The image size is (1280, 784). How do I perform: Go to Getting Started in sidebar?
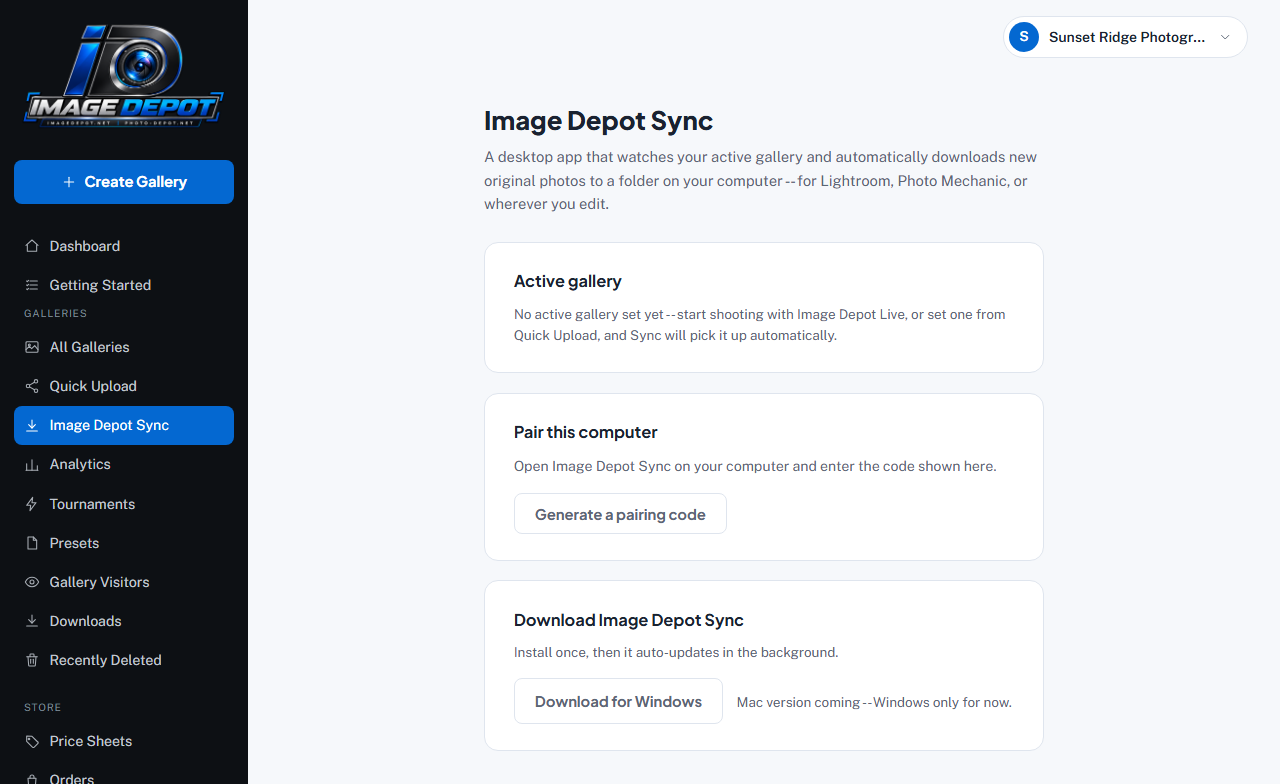point(124,285)
